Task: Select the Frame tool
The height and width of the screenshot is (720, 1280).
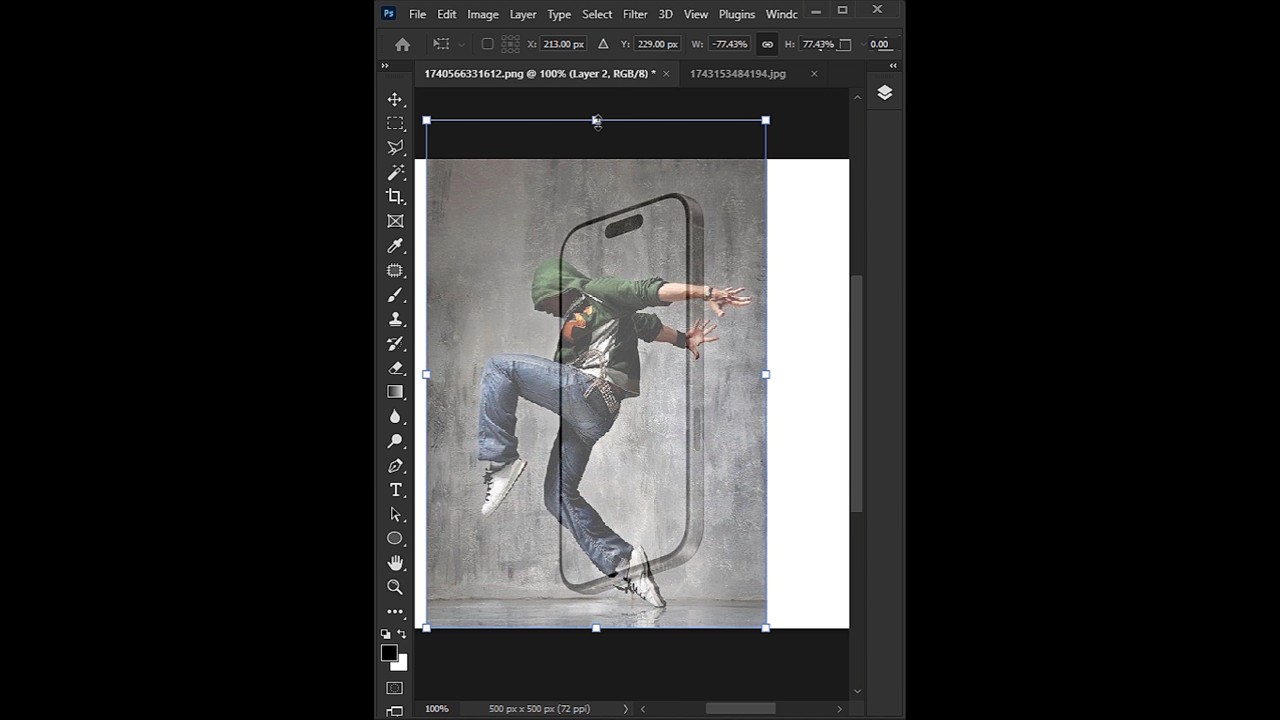Action: (x=395, y=221)
